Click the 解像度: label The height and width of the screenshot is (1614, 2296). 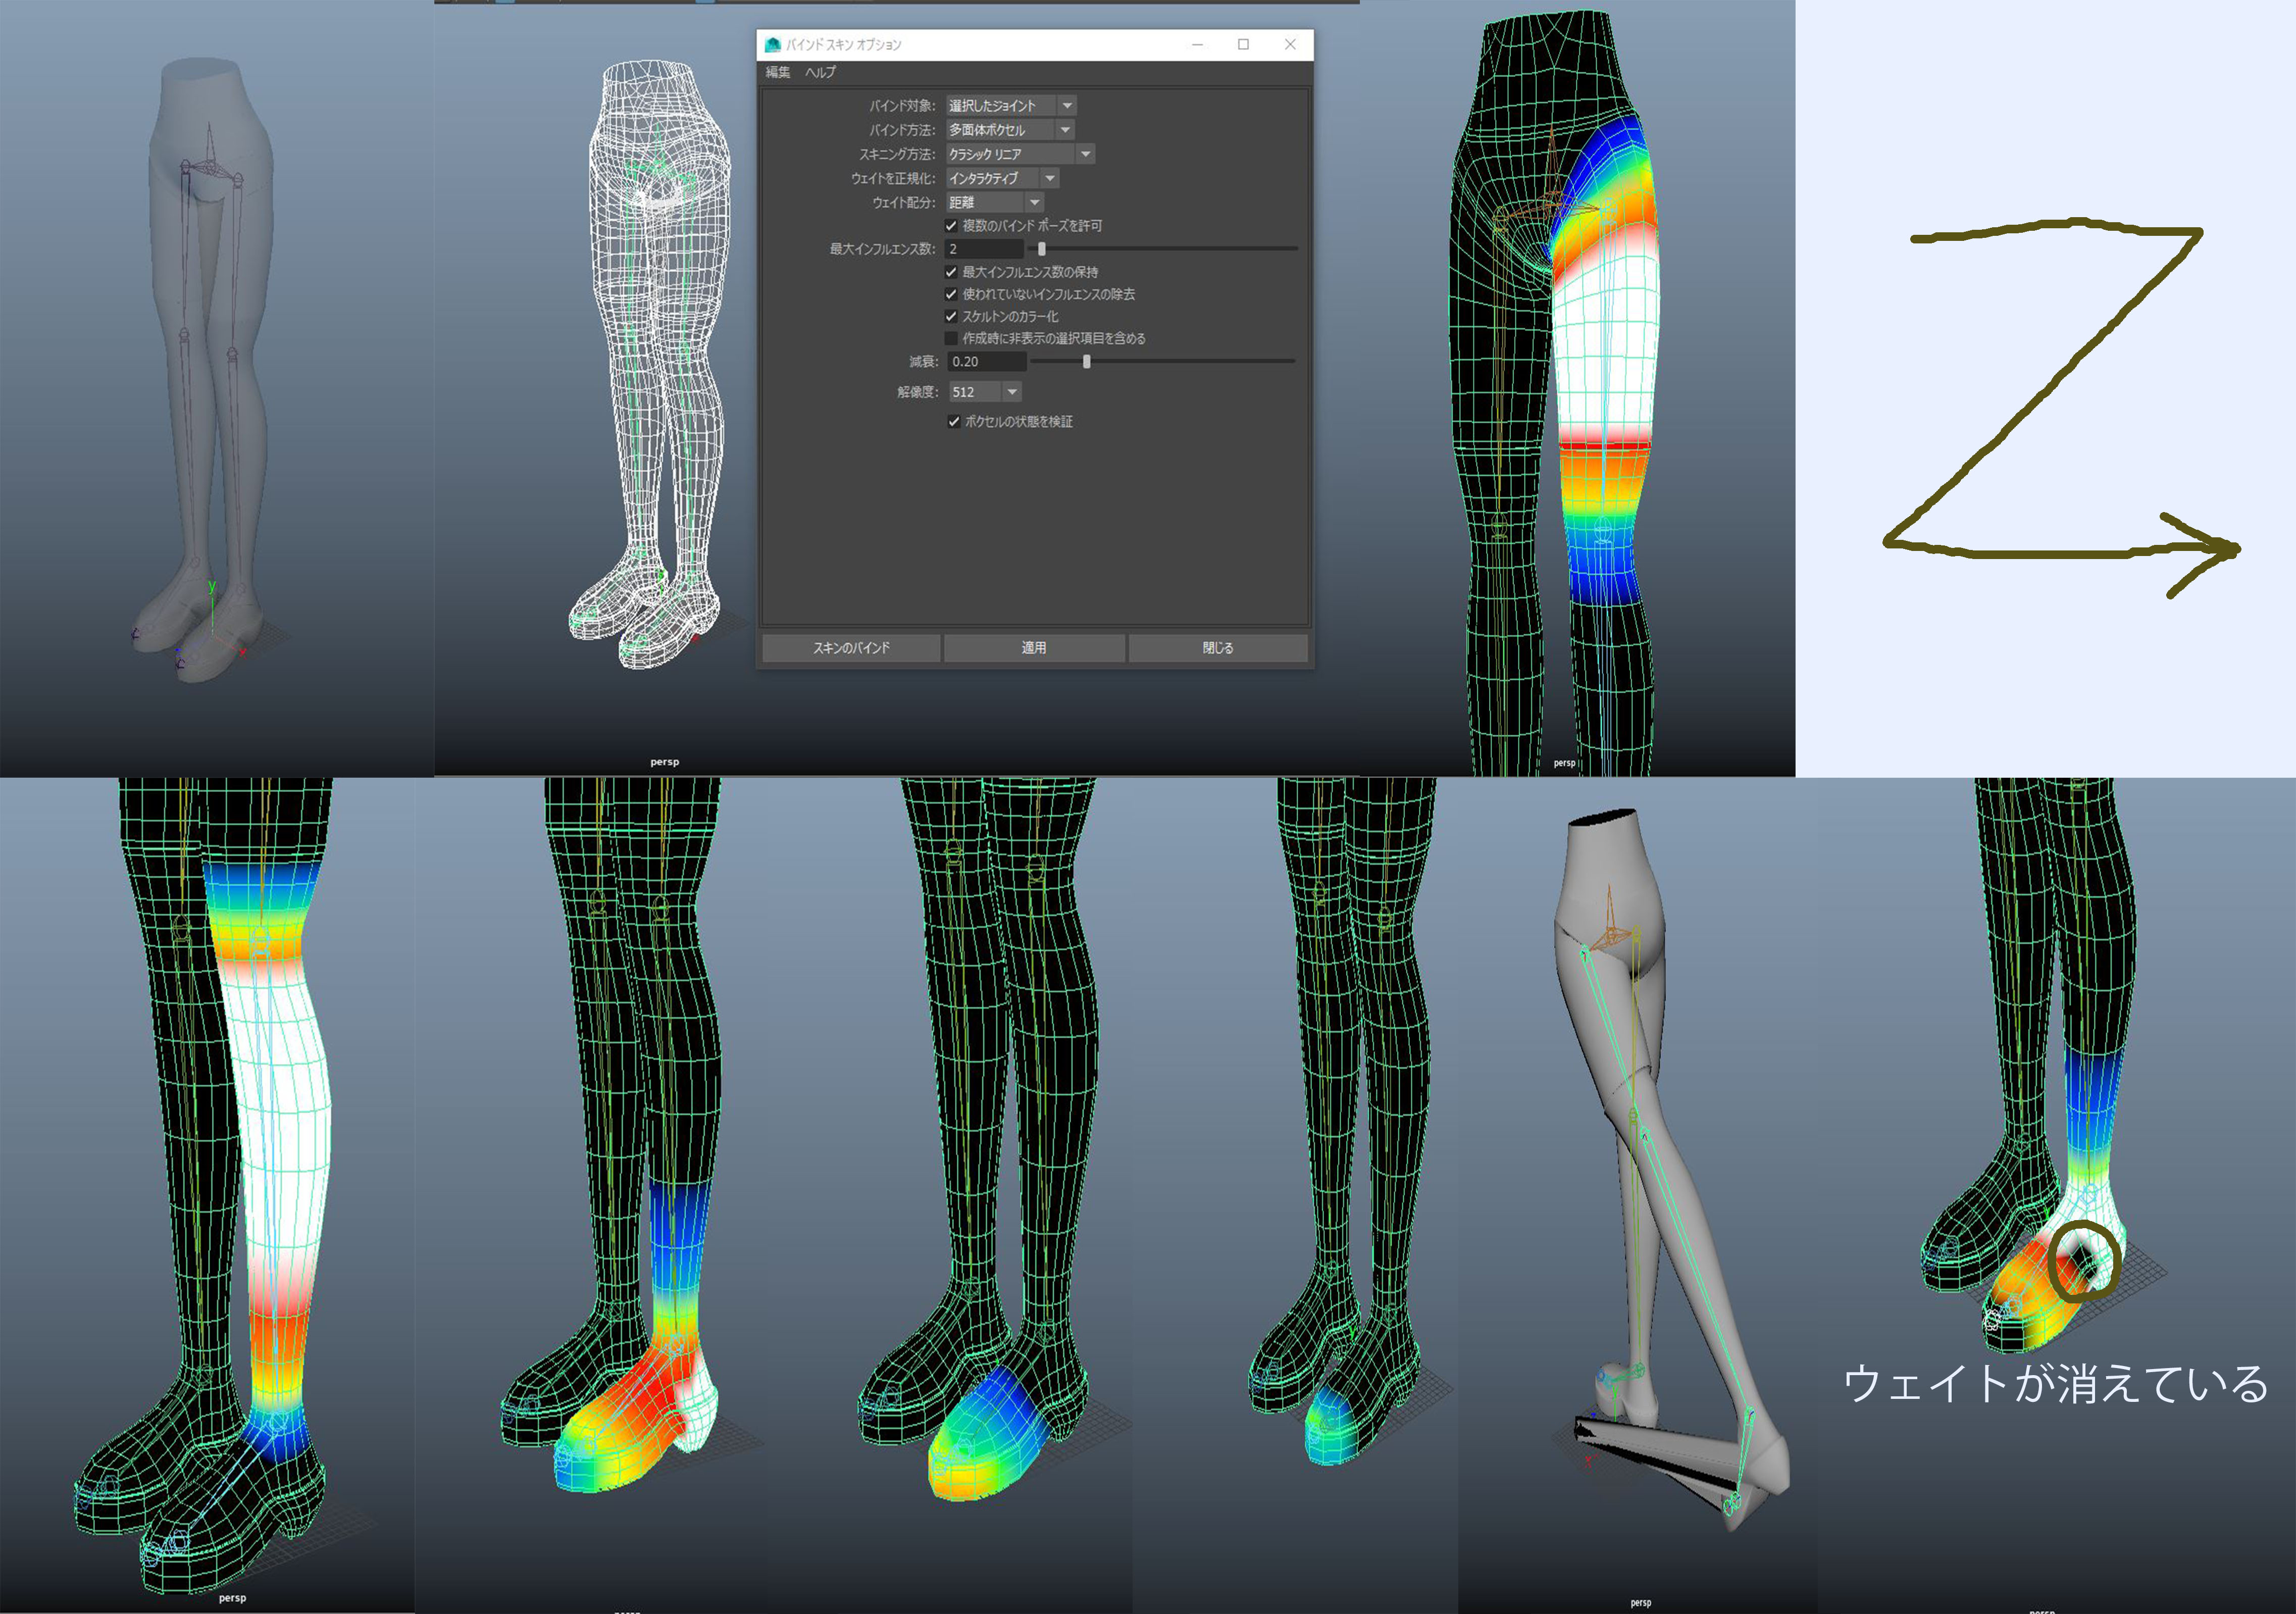tap(918, 392)
